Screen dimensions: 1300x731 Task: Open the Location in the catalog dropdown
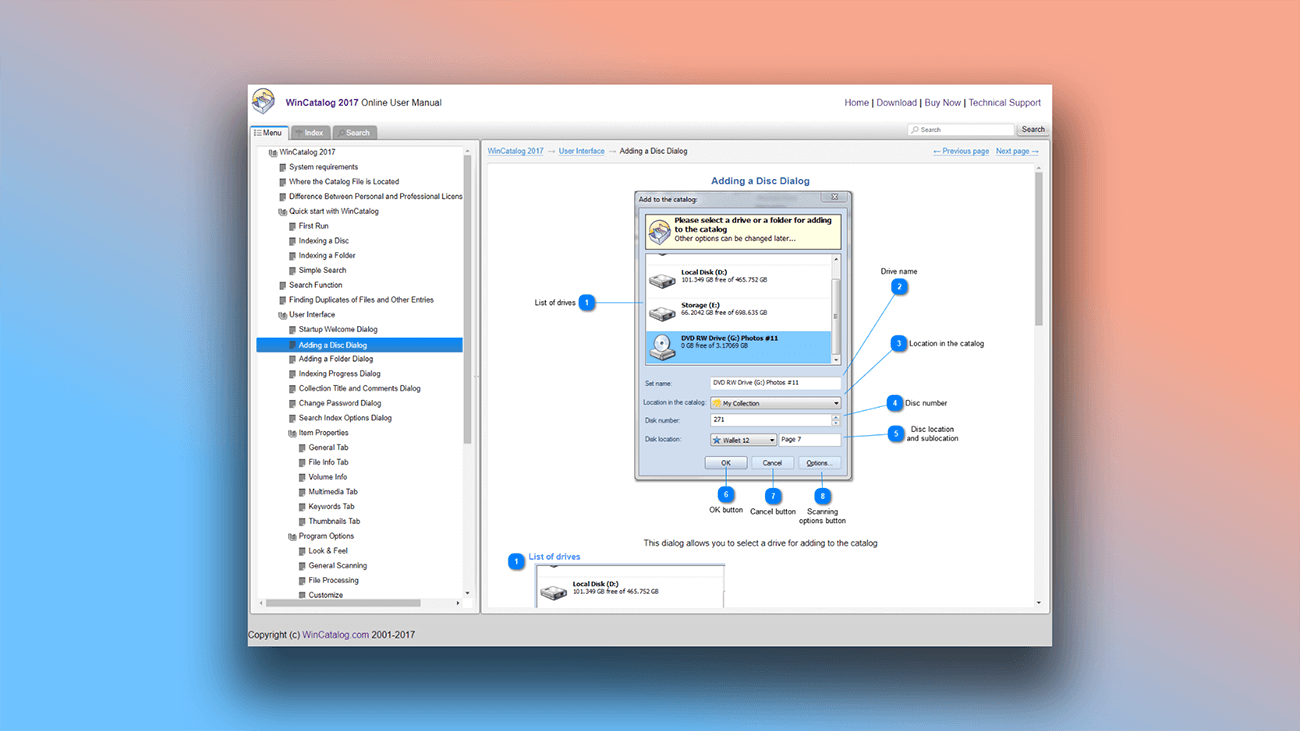(835, 402)
